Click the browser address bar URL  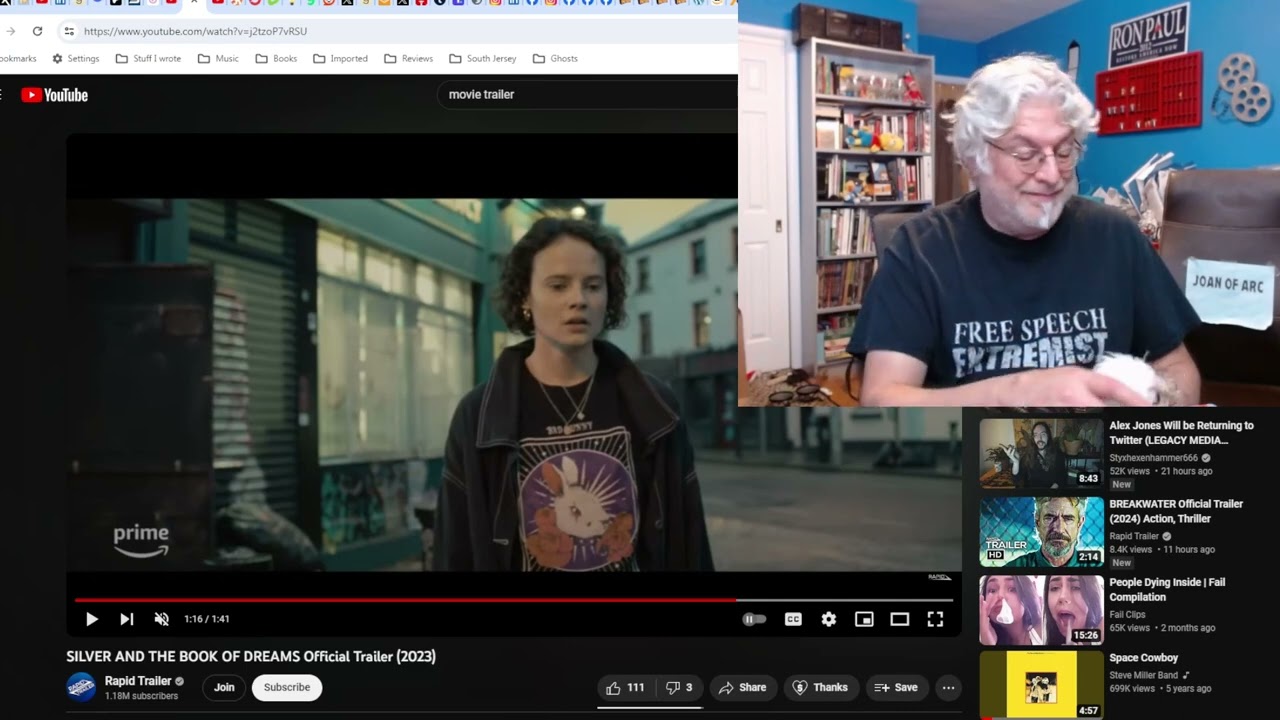[195, 31]
